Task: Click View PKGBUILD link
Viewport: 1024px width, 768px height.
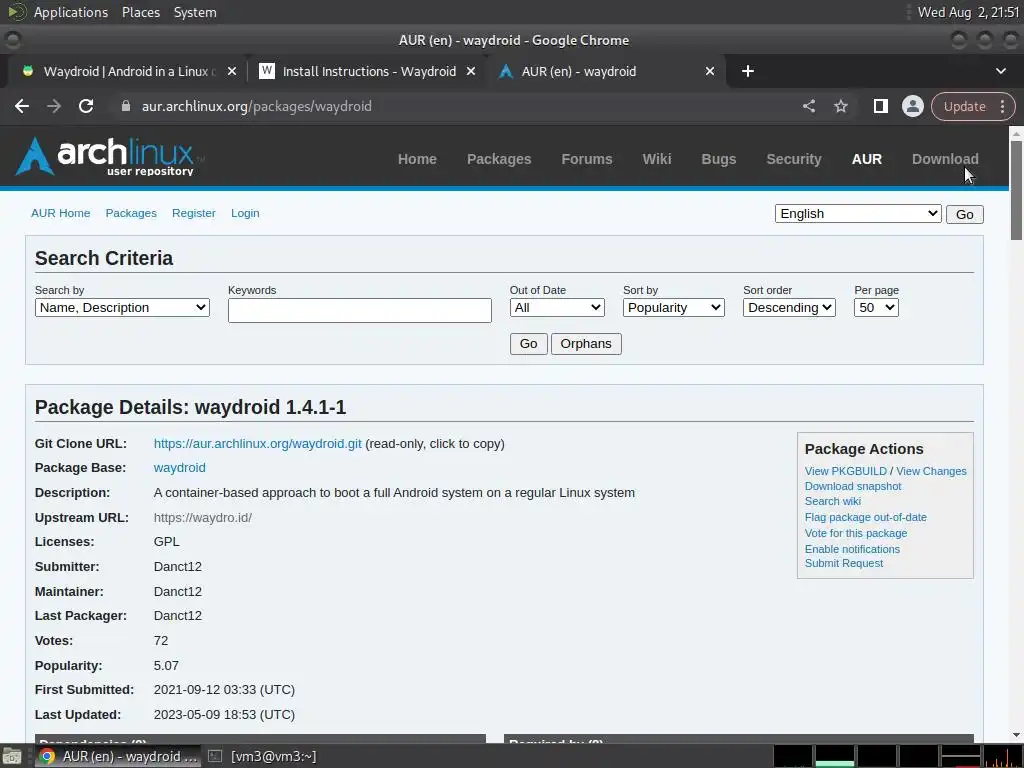Action: click(x=845, y=471)
